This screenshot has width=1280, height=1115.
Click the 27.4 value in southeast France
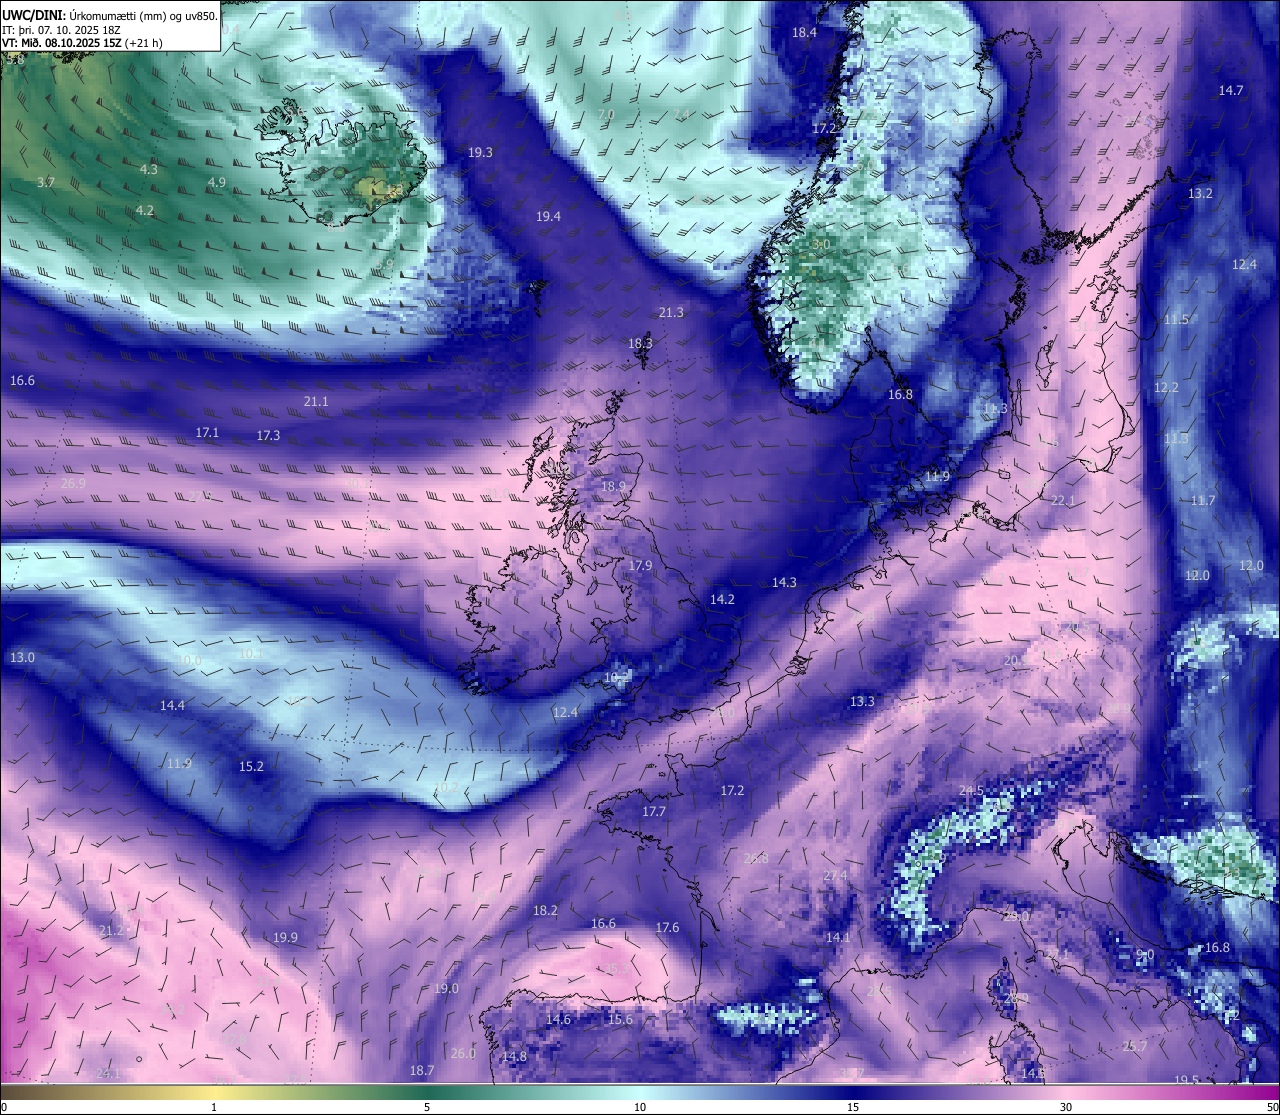(835, 875)
